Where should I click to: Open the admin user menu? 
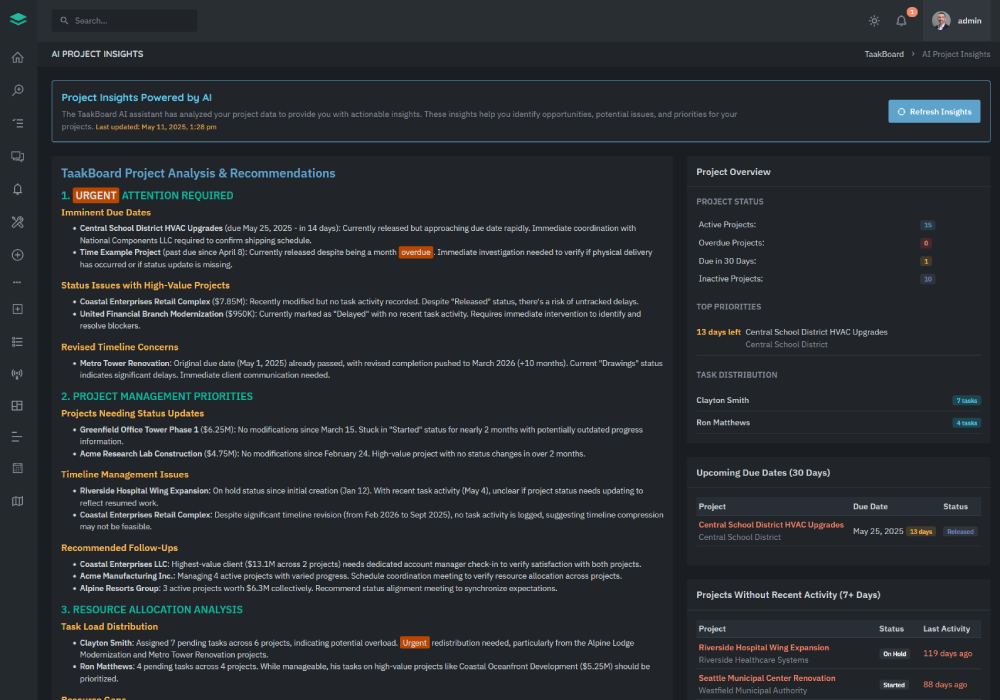coord(957,20)
